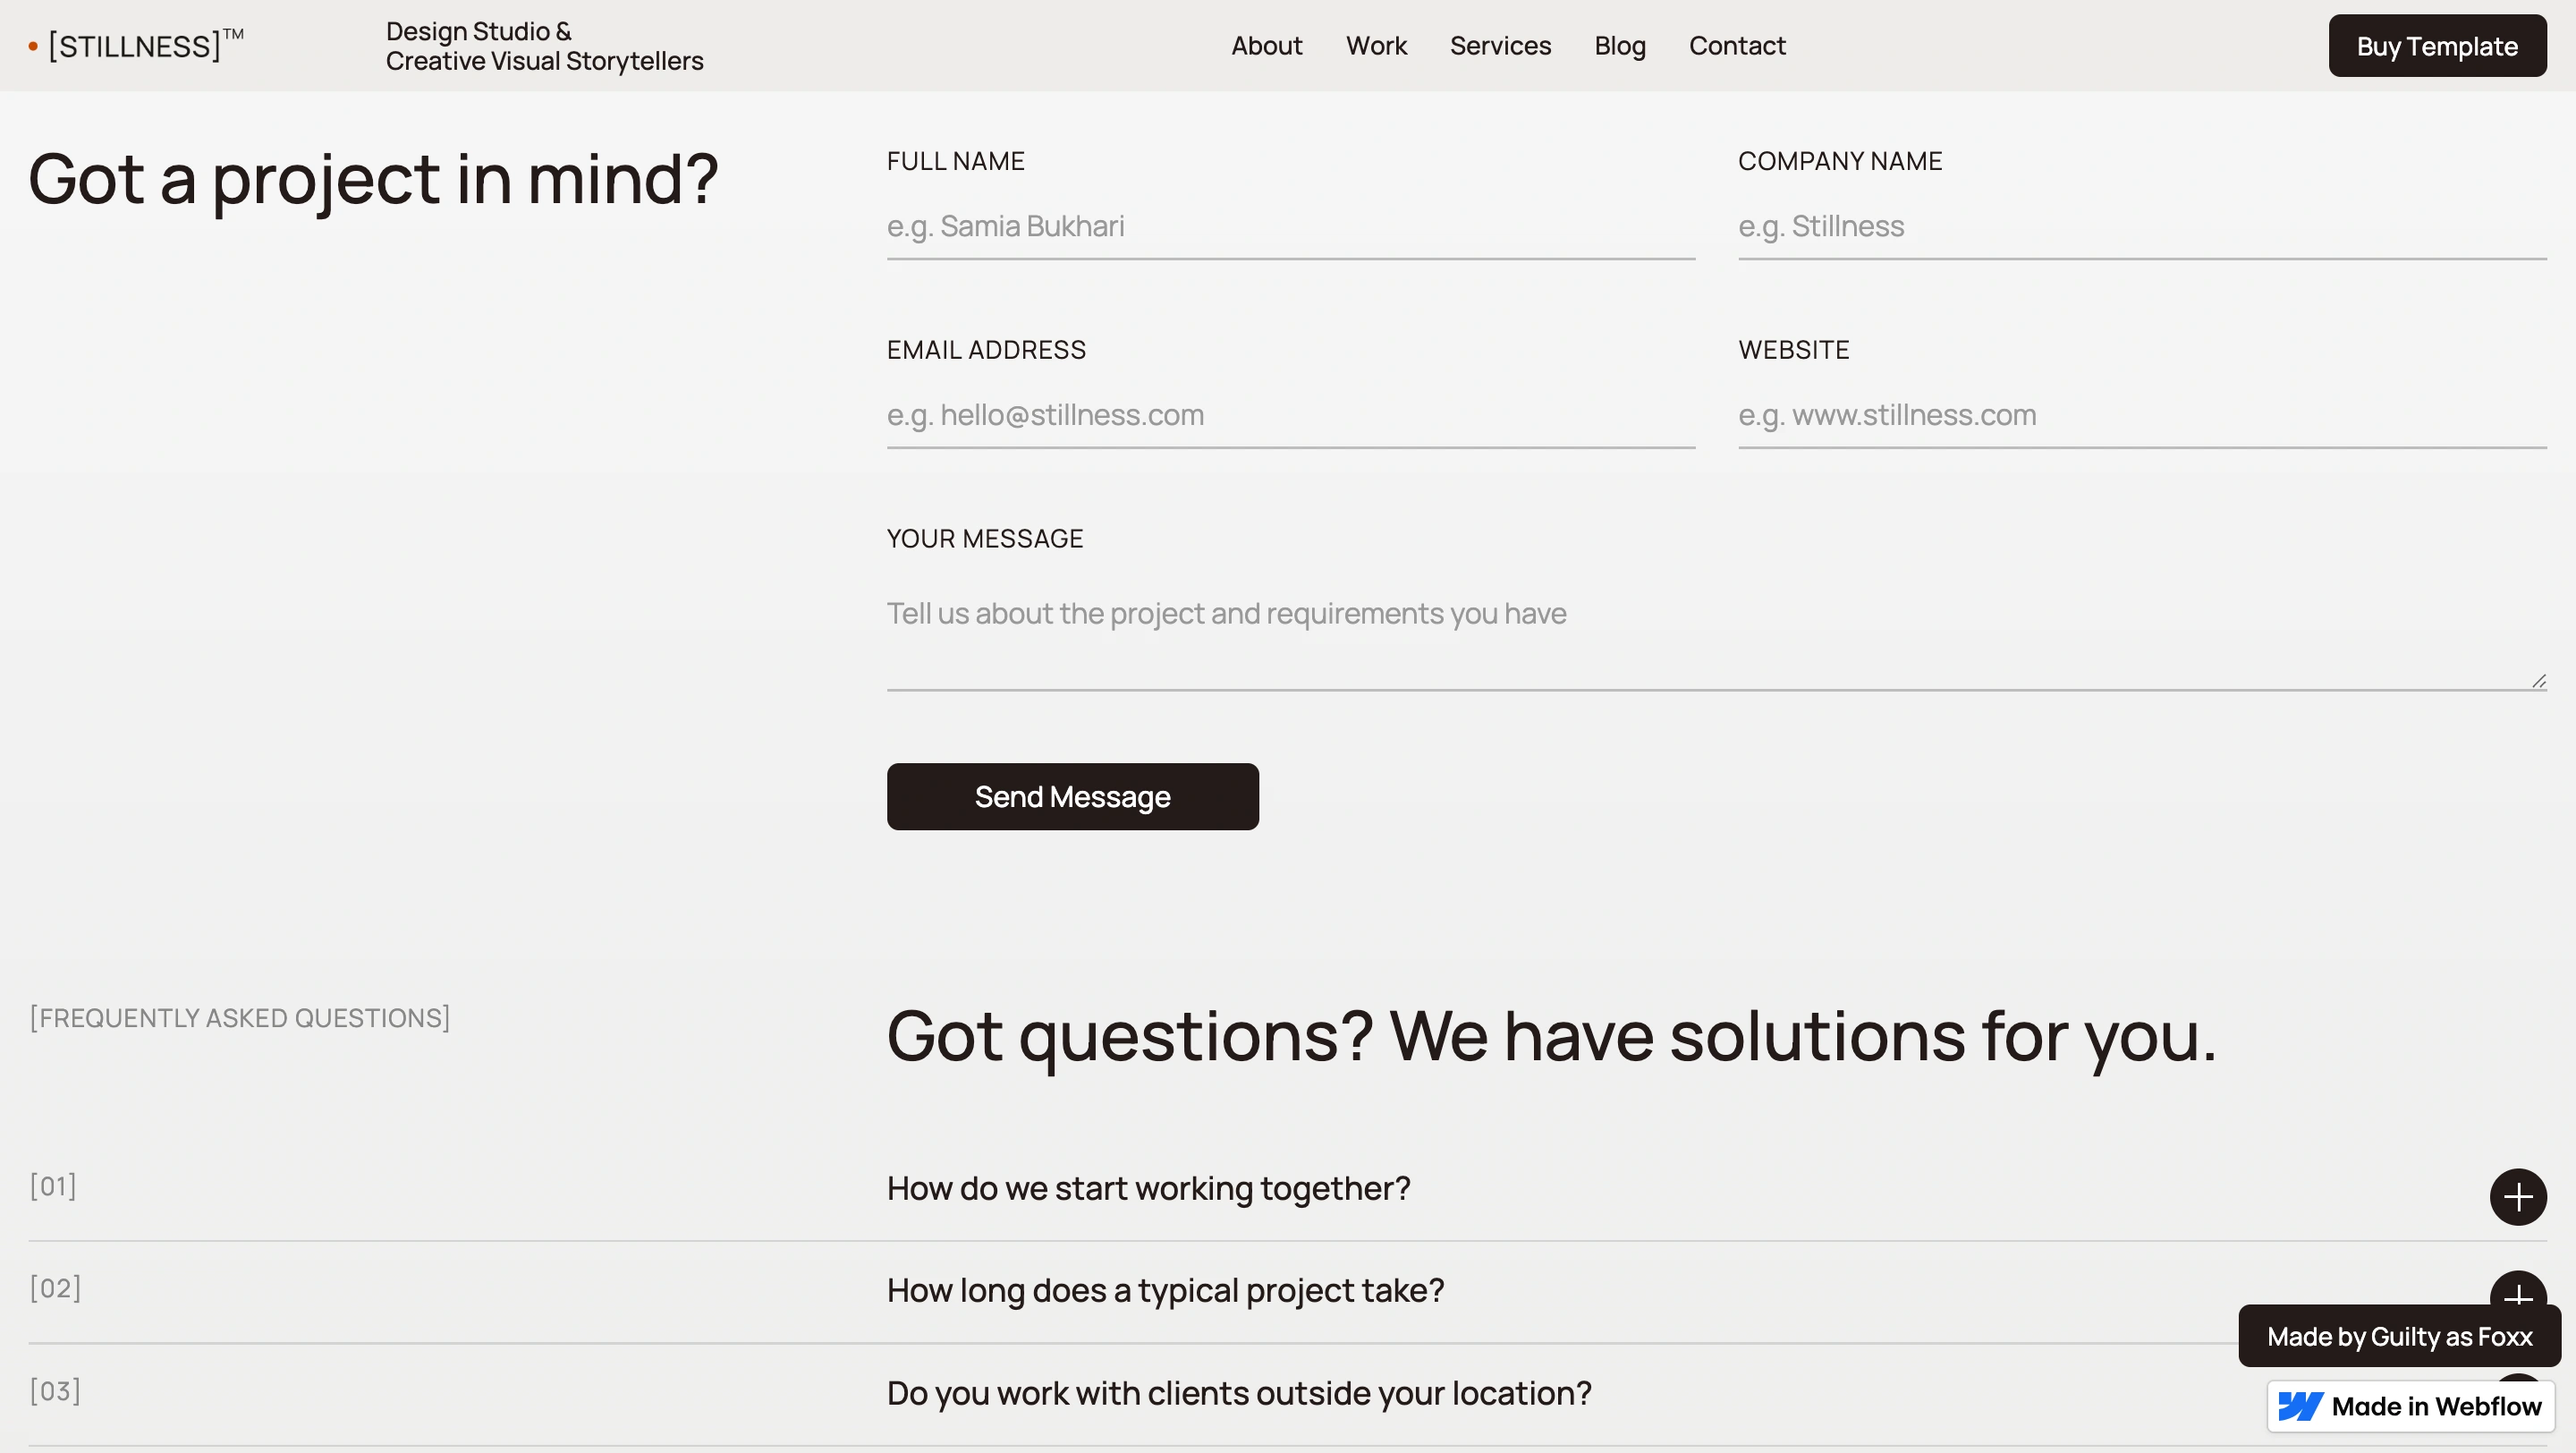
Task: Click the 'Design Studio & Creative Visual Storytellers' tagline
Action: point(544,46)
